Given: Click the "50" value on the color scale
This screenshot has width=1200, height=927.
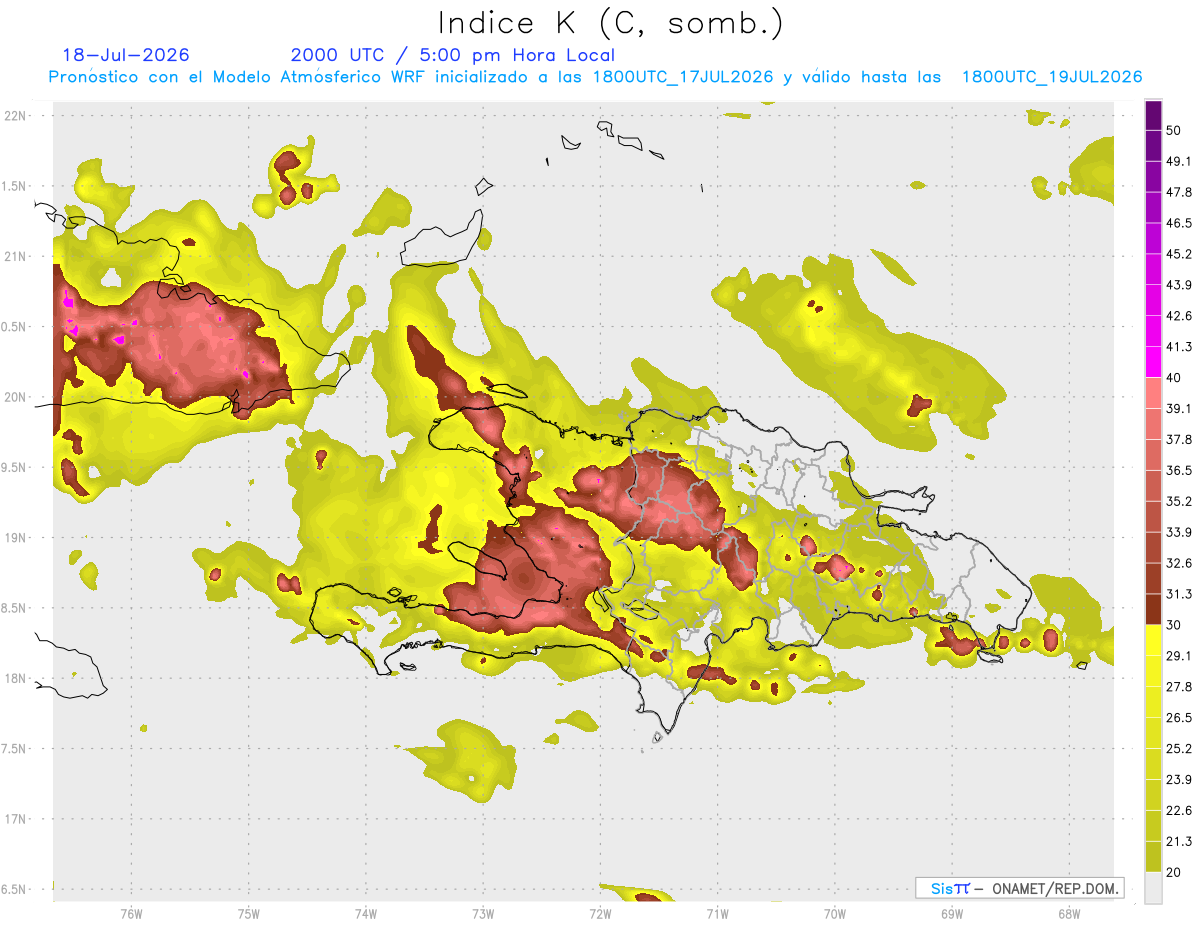Looking at the screenshot, I should click(1175, 131).
